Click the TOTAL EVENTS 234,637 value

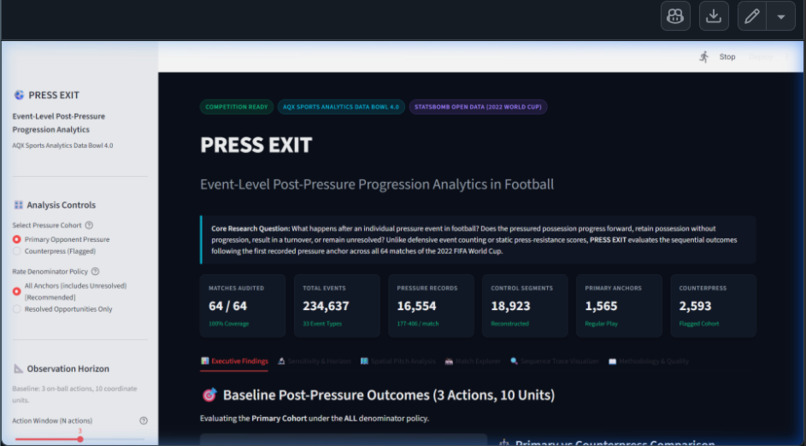[x=326, y=306]
